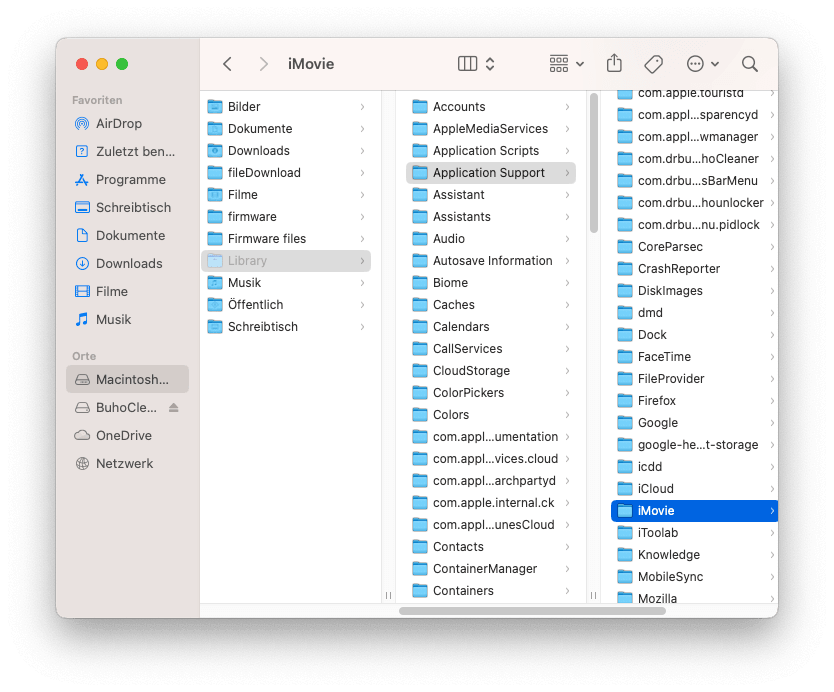This screenshot has width=834, height=692.
Task: Click the Share icon in toolbar
Action: coord(614,63)
